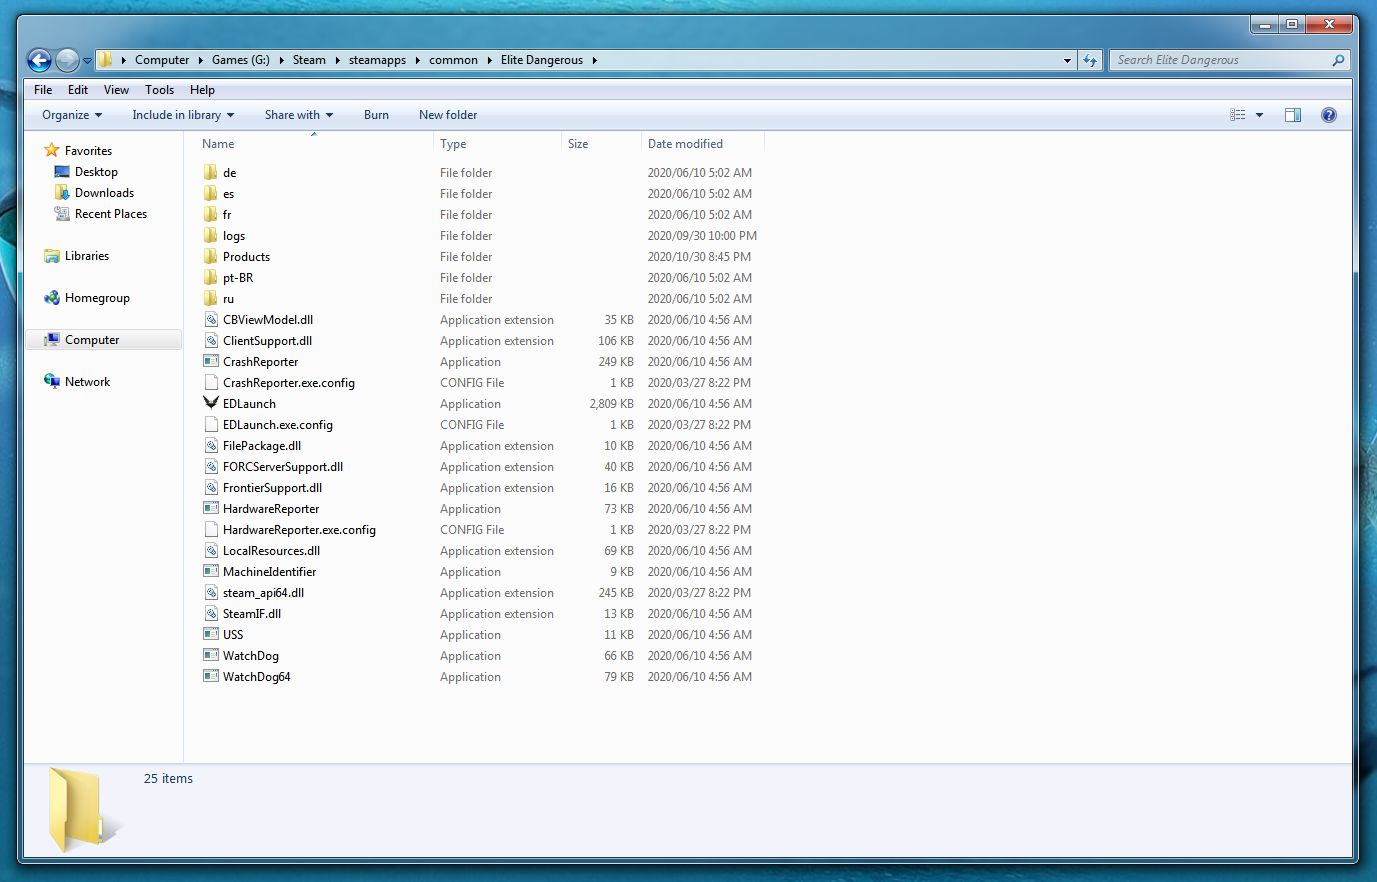This screenshot has height=882, width=1377.
Task: Select the FilePackage.dll file icon
Action: coord(211,445)
